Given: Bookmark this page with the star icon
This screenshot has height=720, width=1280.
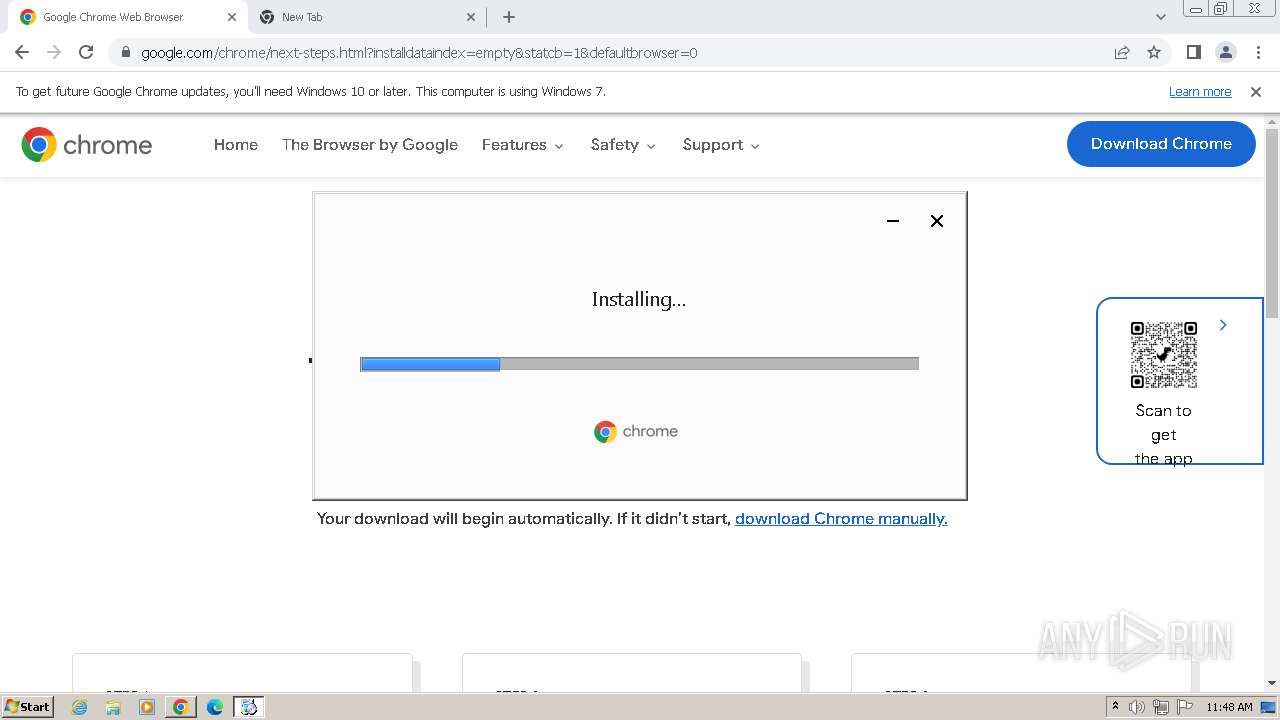Looking at the screenshot, I should [1154, 52].
